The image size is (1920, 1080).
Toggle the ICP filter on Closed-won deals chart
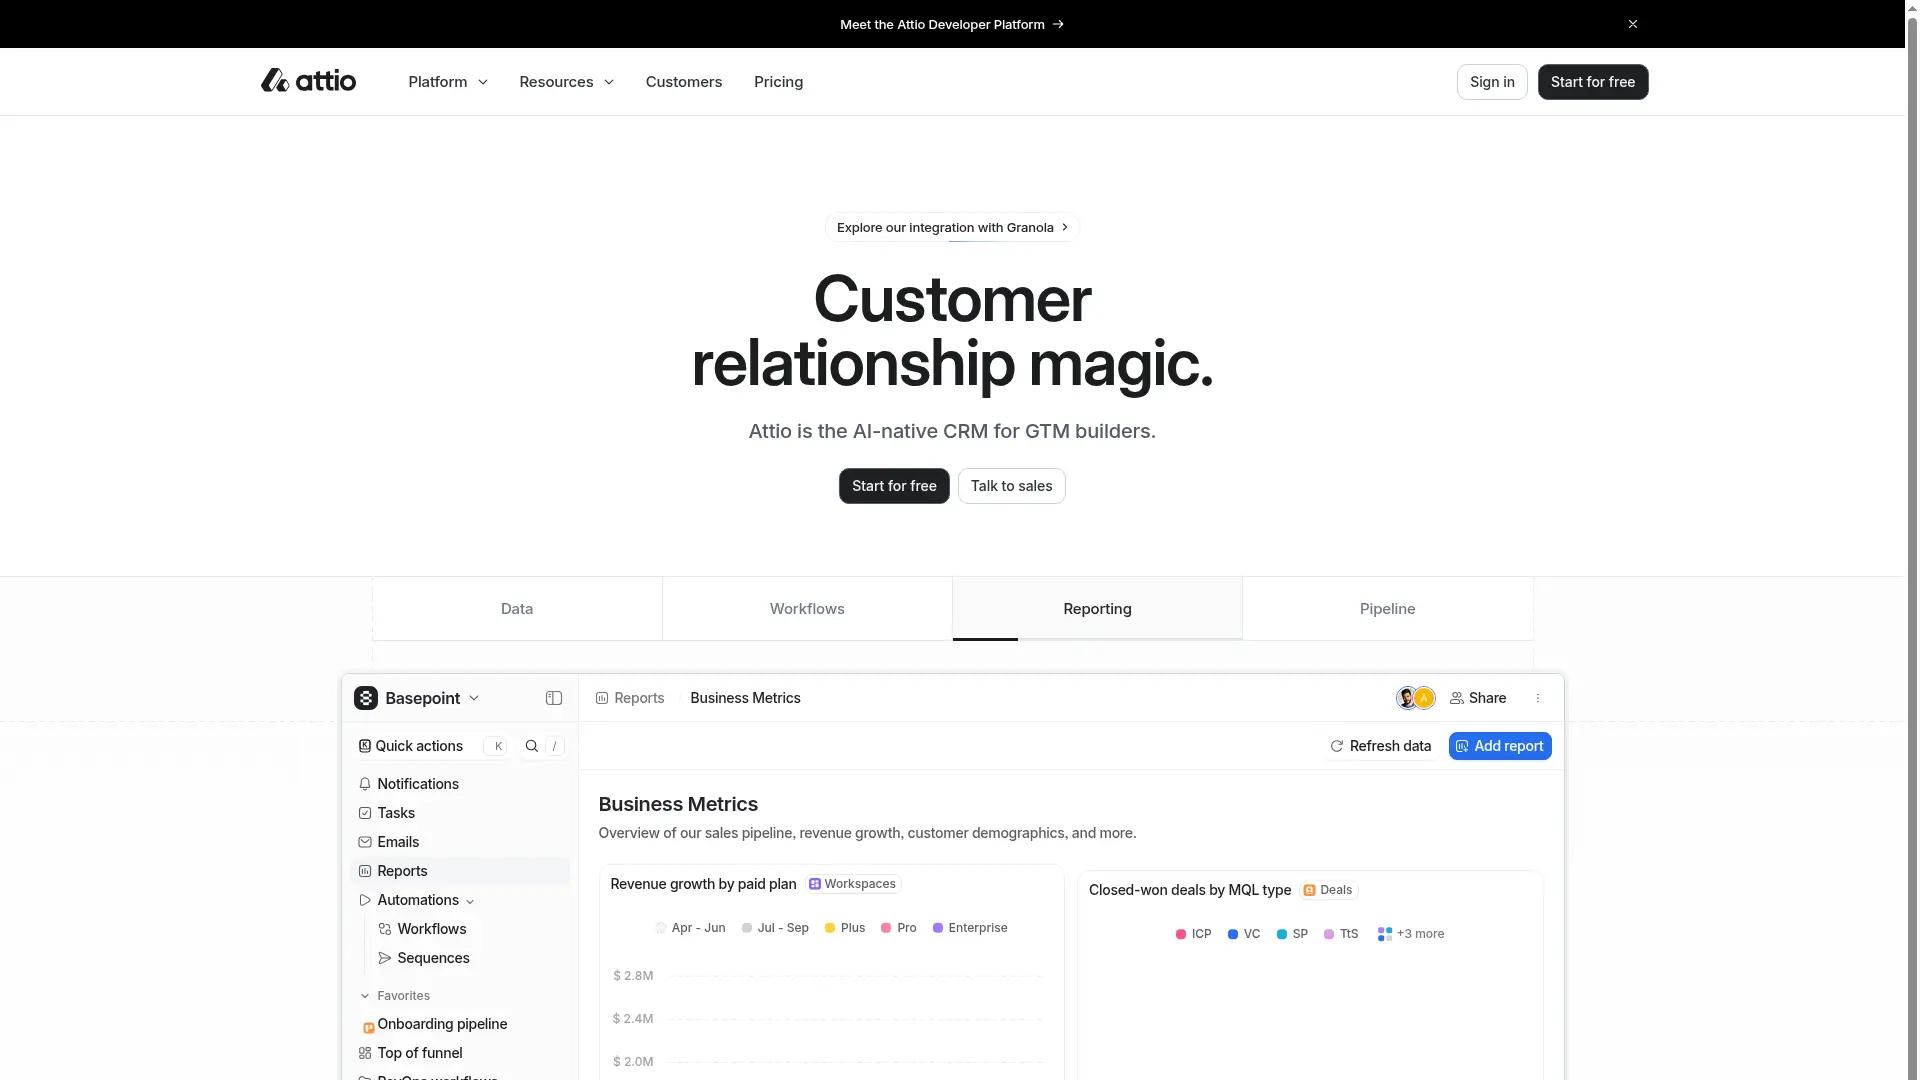tap(1193, 934)
